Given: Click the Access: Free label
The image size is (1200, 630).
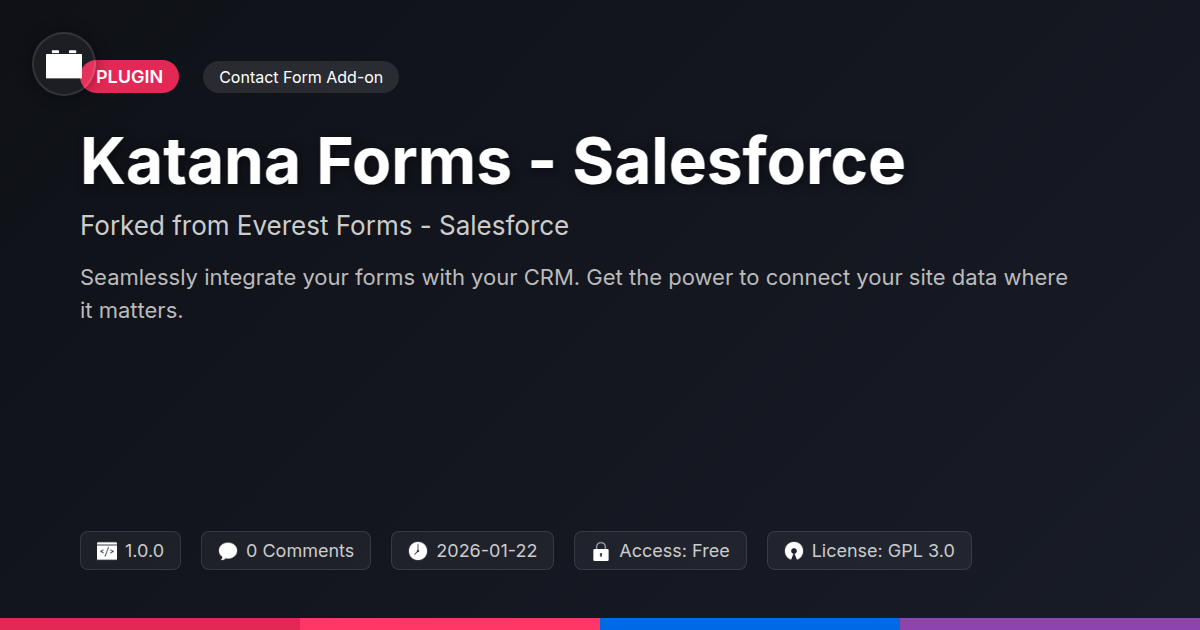Looking at the screenshot, I should pos(674,551).
